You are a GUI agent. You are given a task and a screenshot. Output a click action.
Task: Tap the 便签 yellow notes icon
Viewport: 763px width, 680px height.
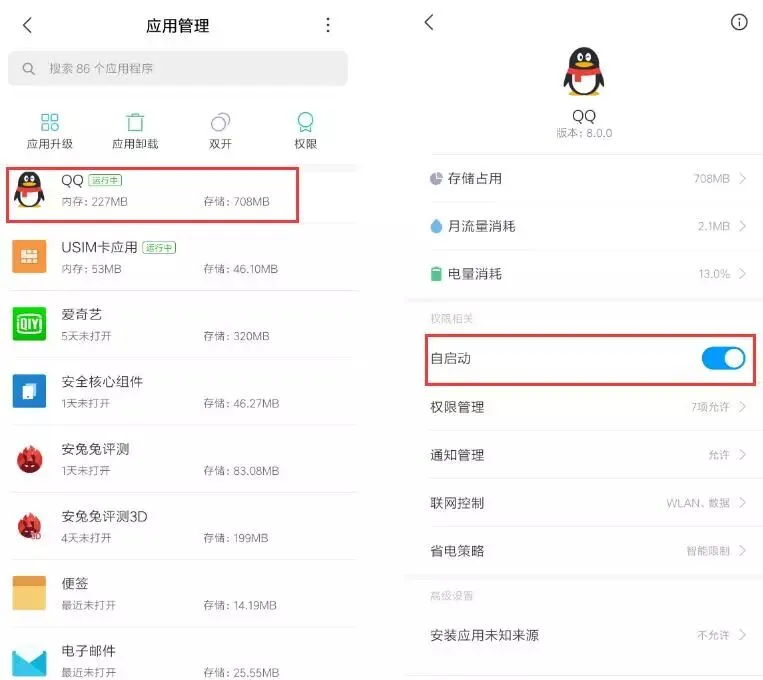[29, 593]
